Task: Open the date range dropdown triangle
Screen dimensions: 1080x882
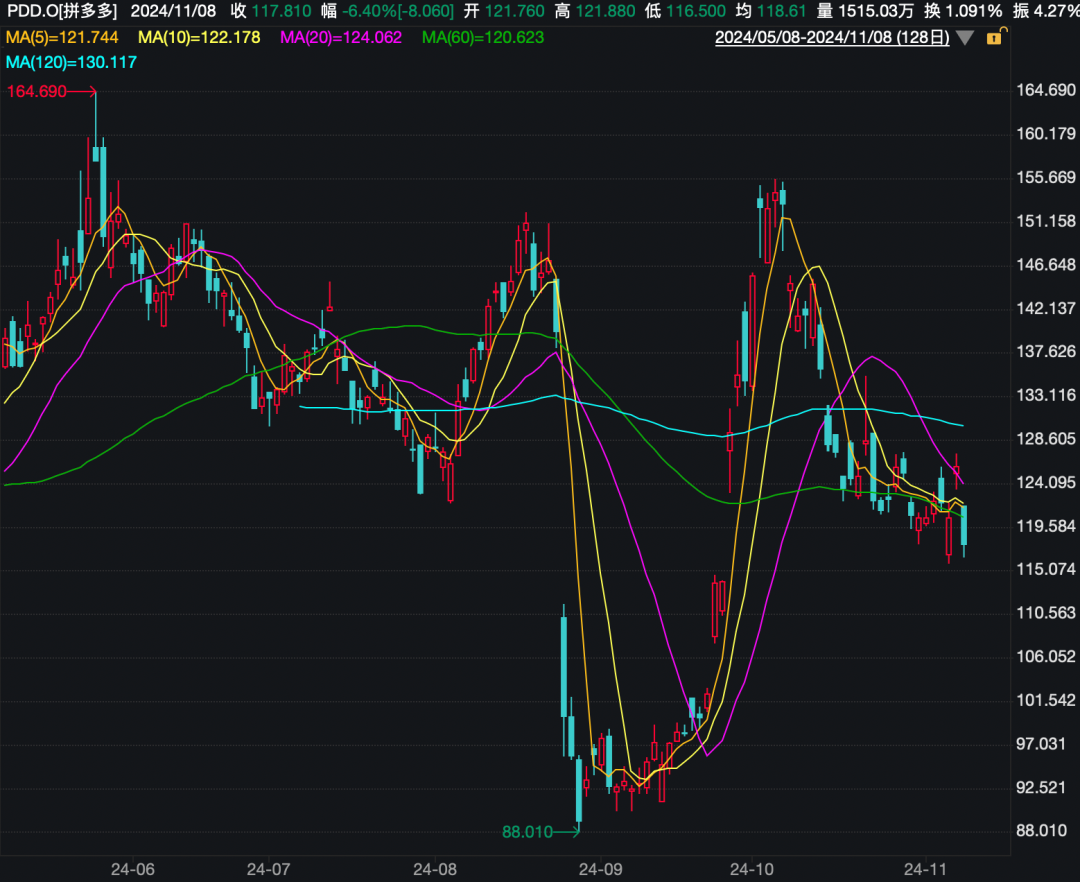Action: click(964, 38)
